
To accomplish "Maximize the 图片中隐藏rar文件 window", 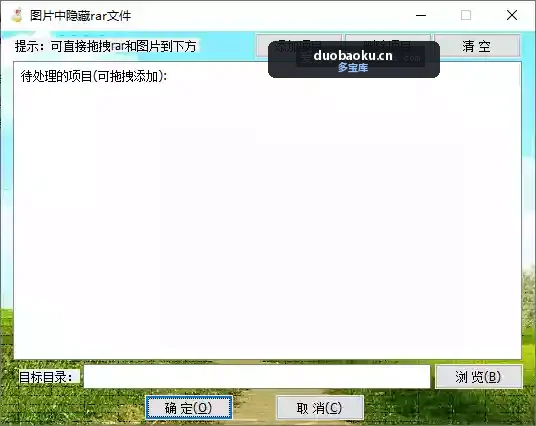I will click(x=466, y=15).
